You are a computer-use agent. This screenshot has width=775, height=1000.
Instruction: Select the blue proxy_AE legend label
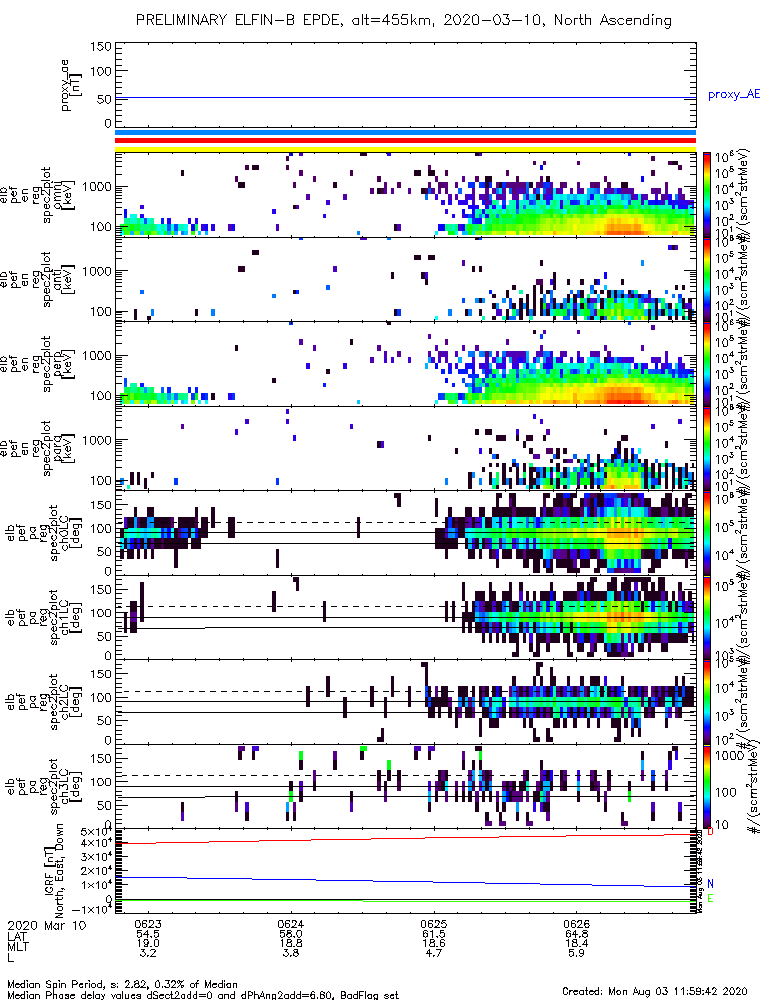[734, 95]
